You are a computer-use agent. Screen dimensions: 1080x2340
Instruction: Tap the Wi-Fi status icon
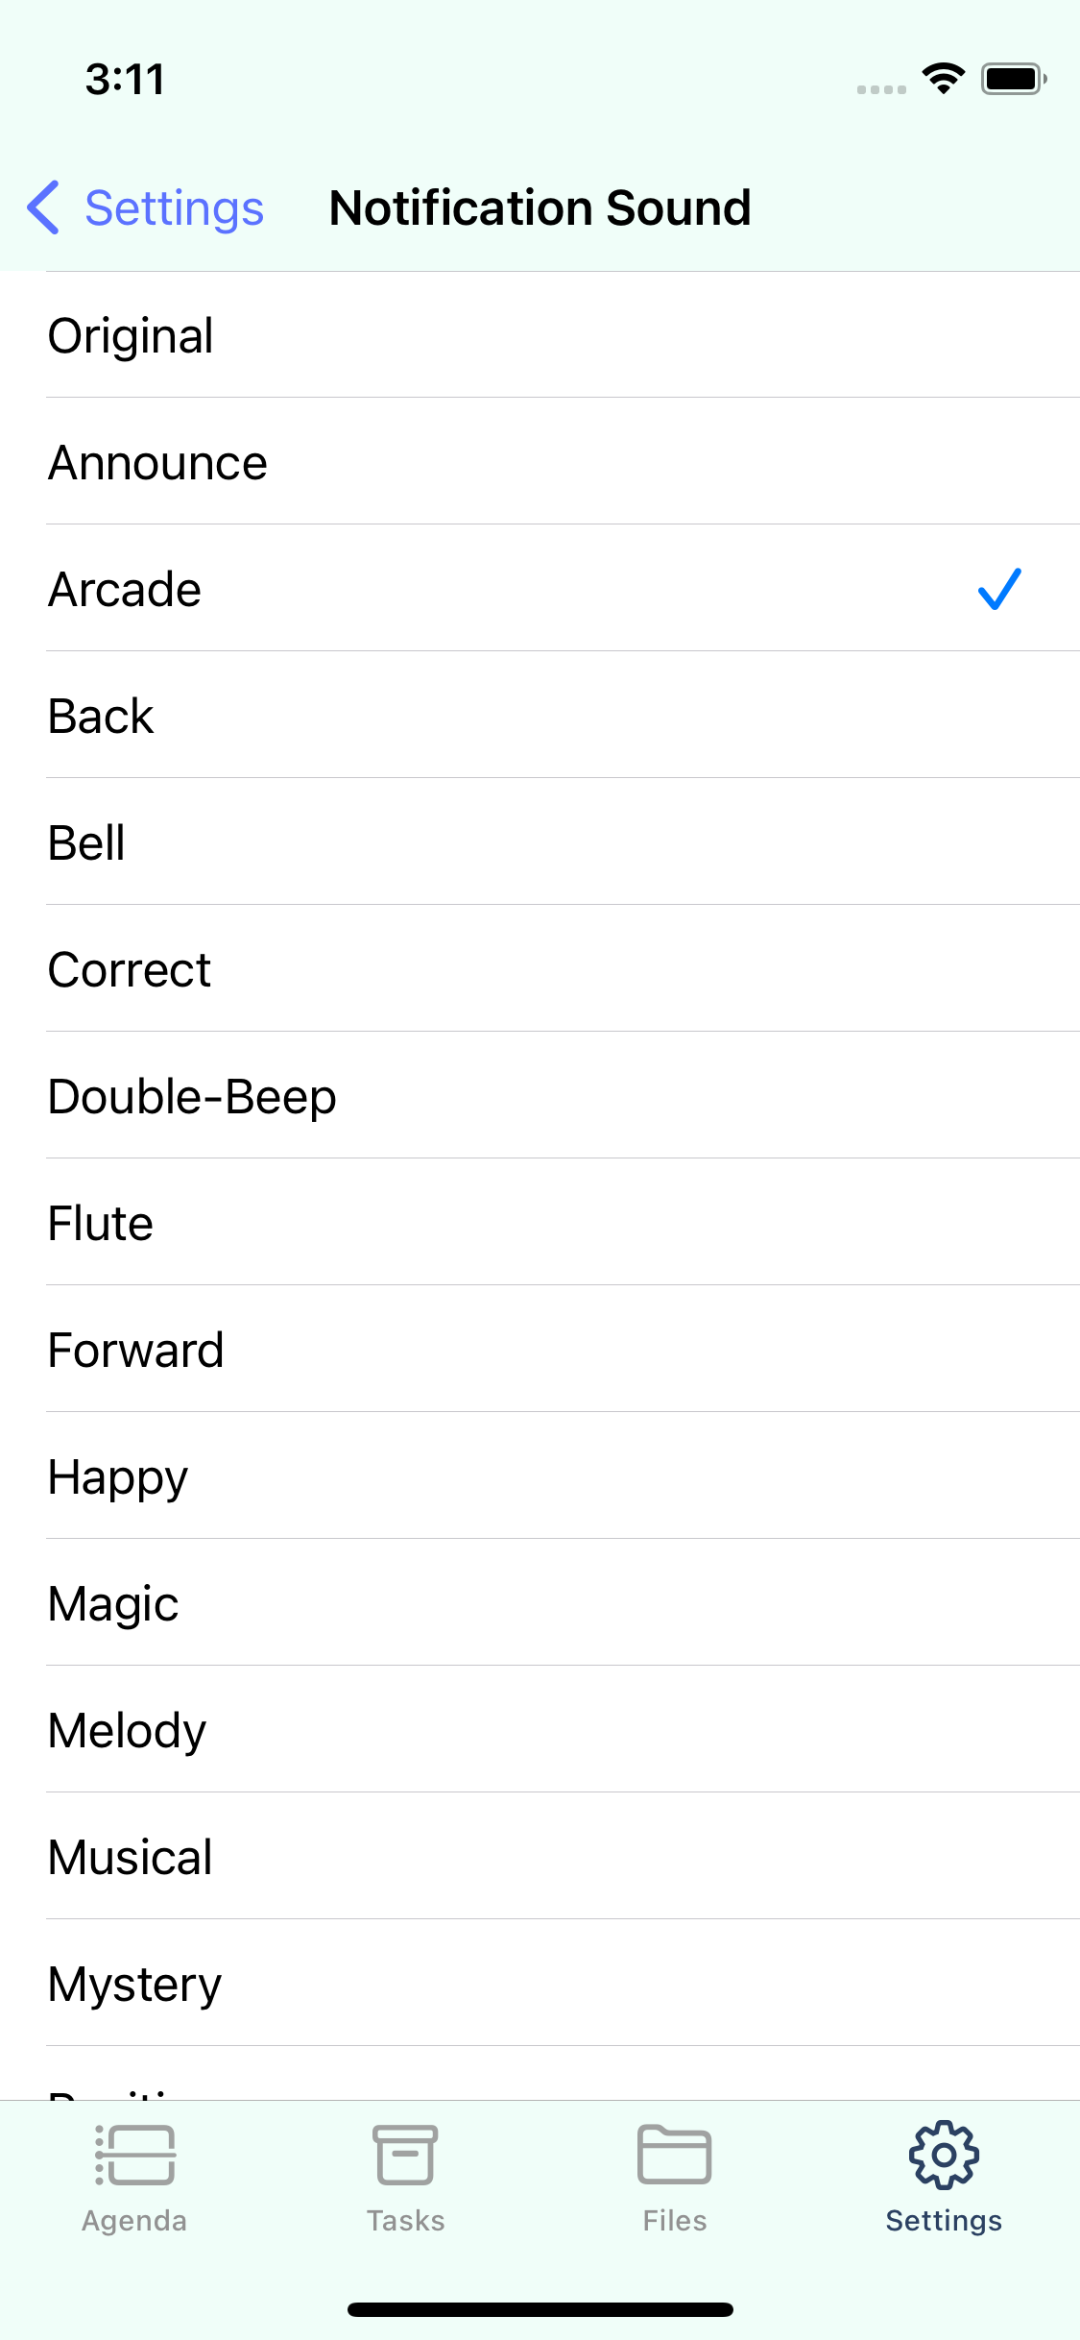pyautogui.click(x=944, y=78)
